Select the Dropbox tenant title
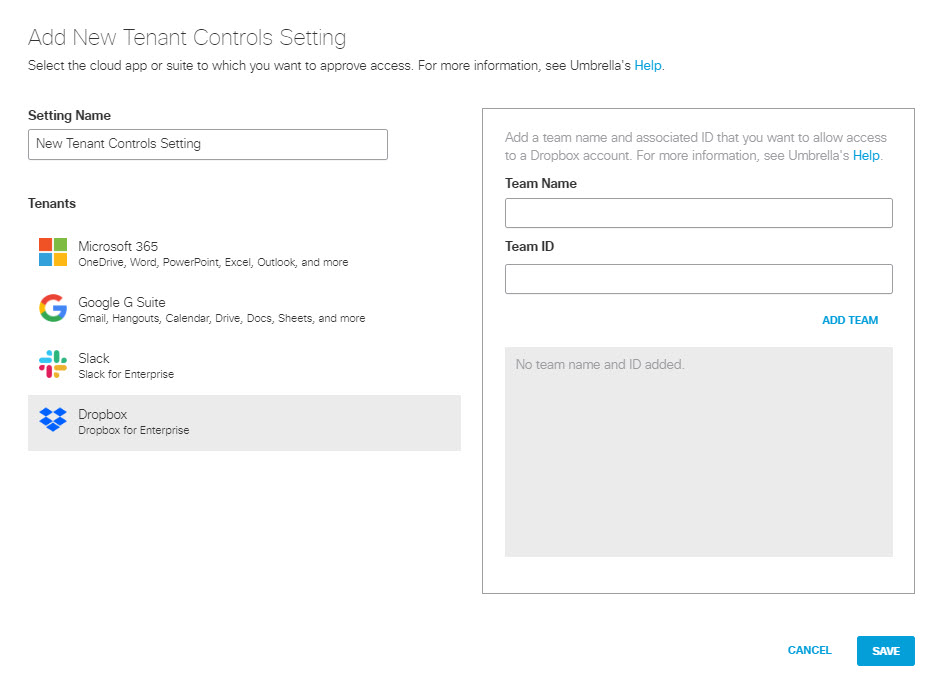Image resolution: width=943 pixels, height=695 pixels. point(102,414)
